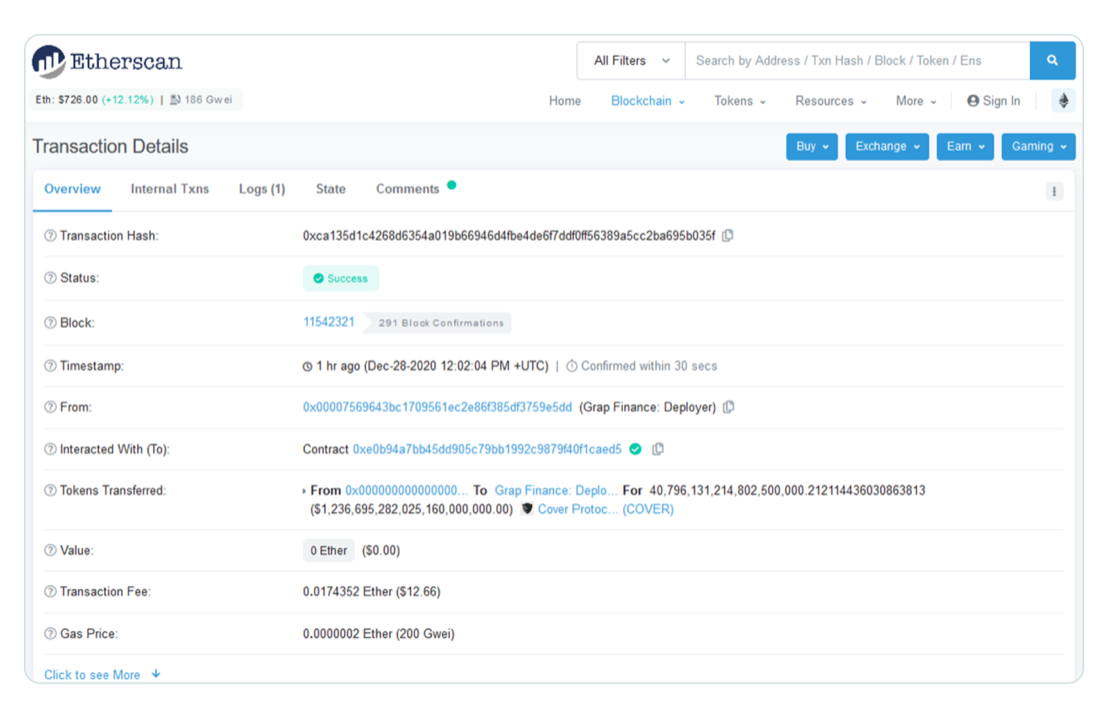Click help icon beside Tokens Transferred
Screen dimensions: 1098x708
pos(50,490)
